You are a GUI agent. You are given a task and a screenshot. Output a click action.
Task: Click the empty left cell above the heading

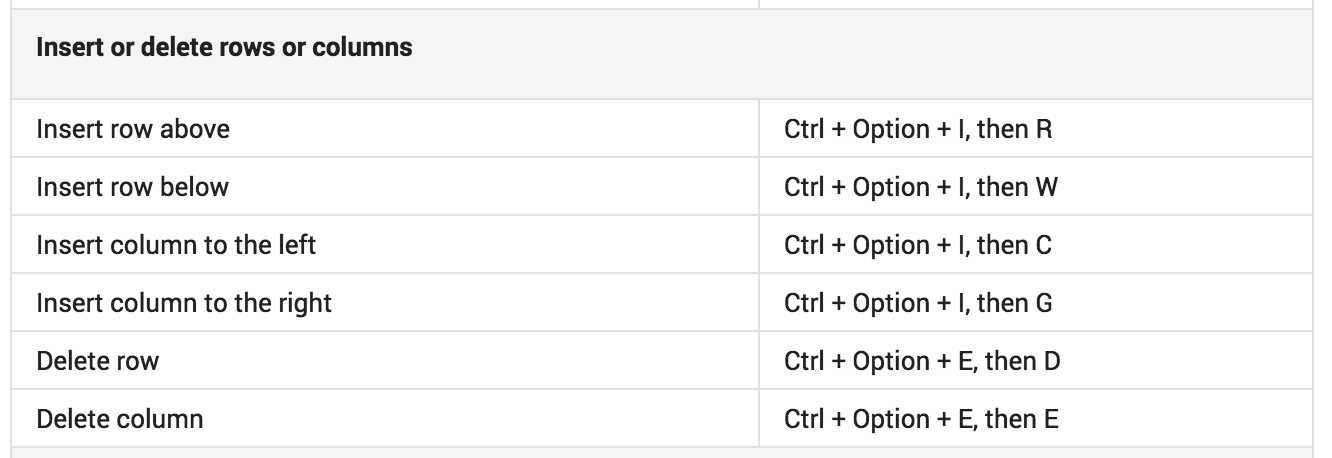tap(385, 4)
